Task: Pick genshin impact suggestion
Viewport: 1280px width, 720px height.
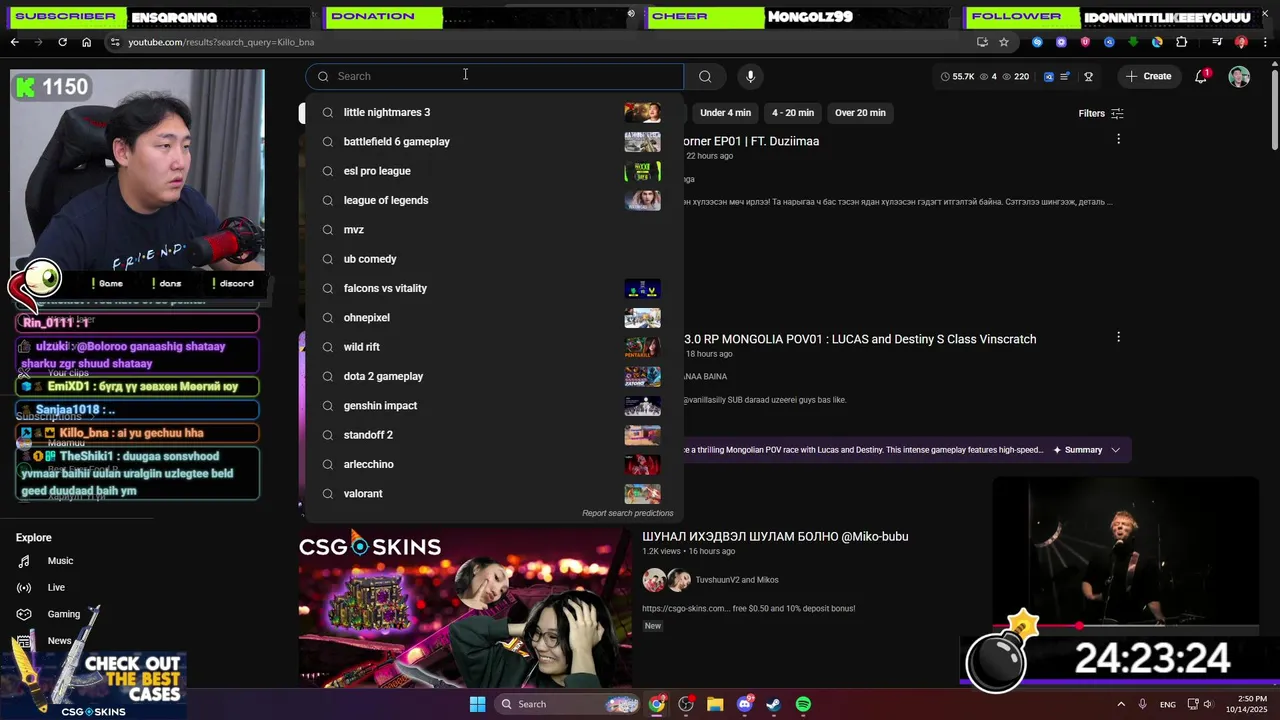Action: click(x=495, y=406)
